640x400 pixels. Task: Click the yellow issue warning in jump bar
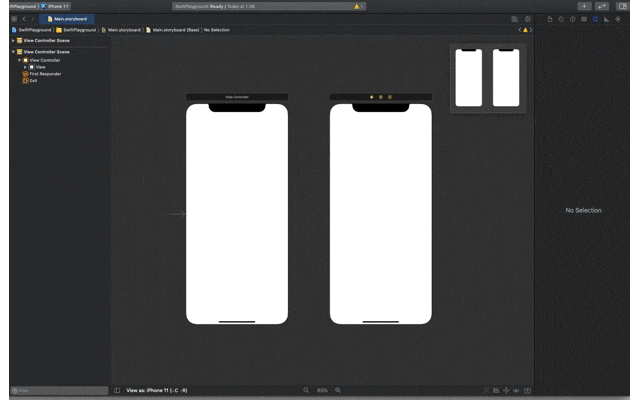[x=525, y=30]
